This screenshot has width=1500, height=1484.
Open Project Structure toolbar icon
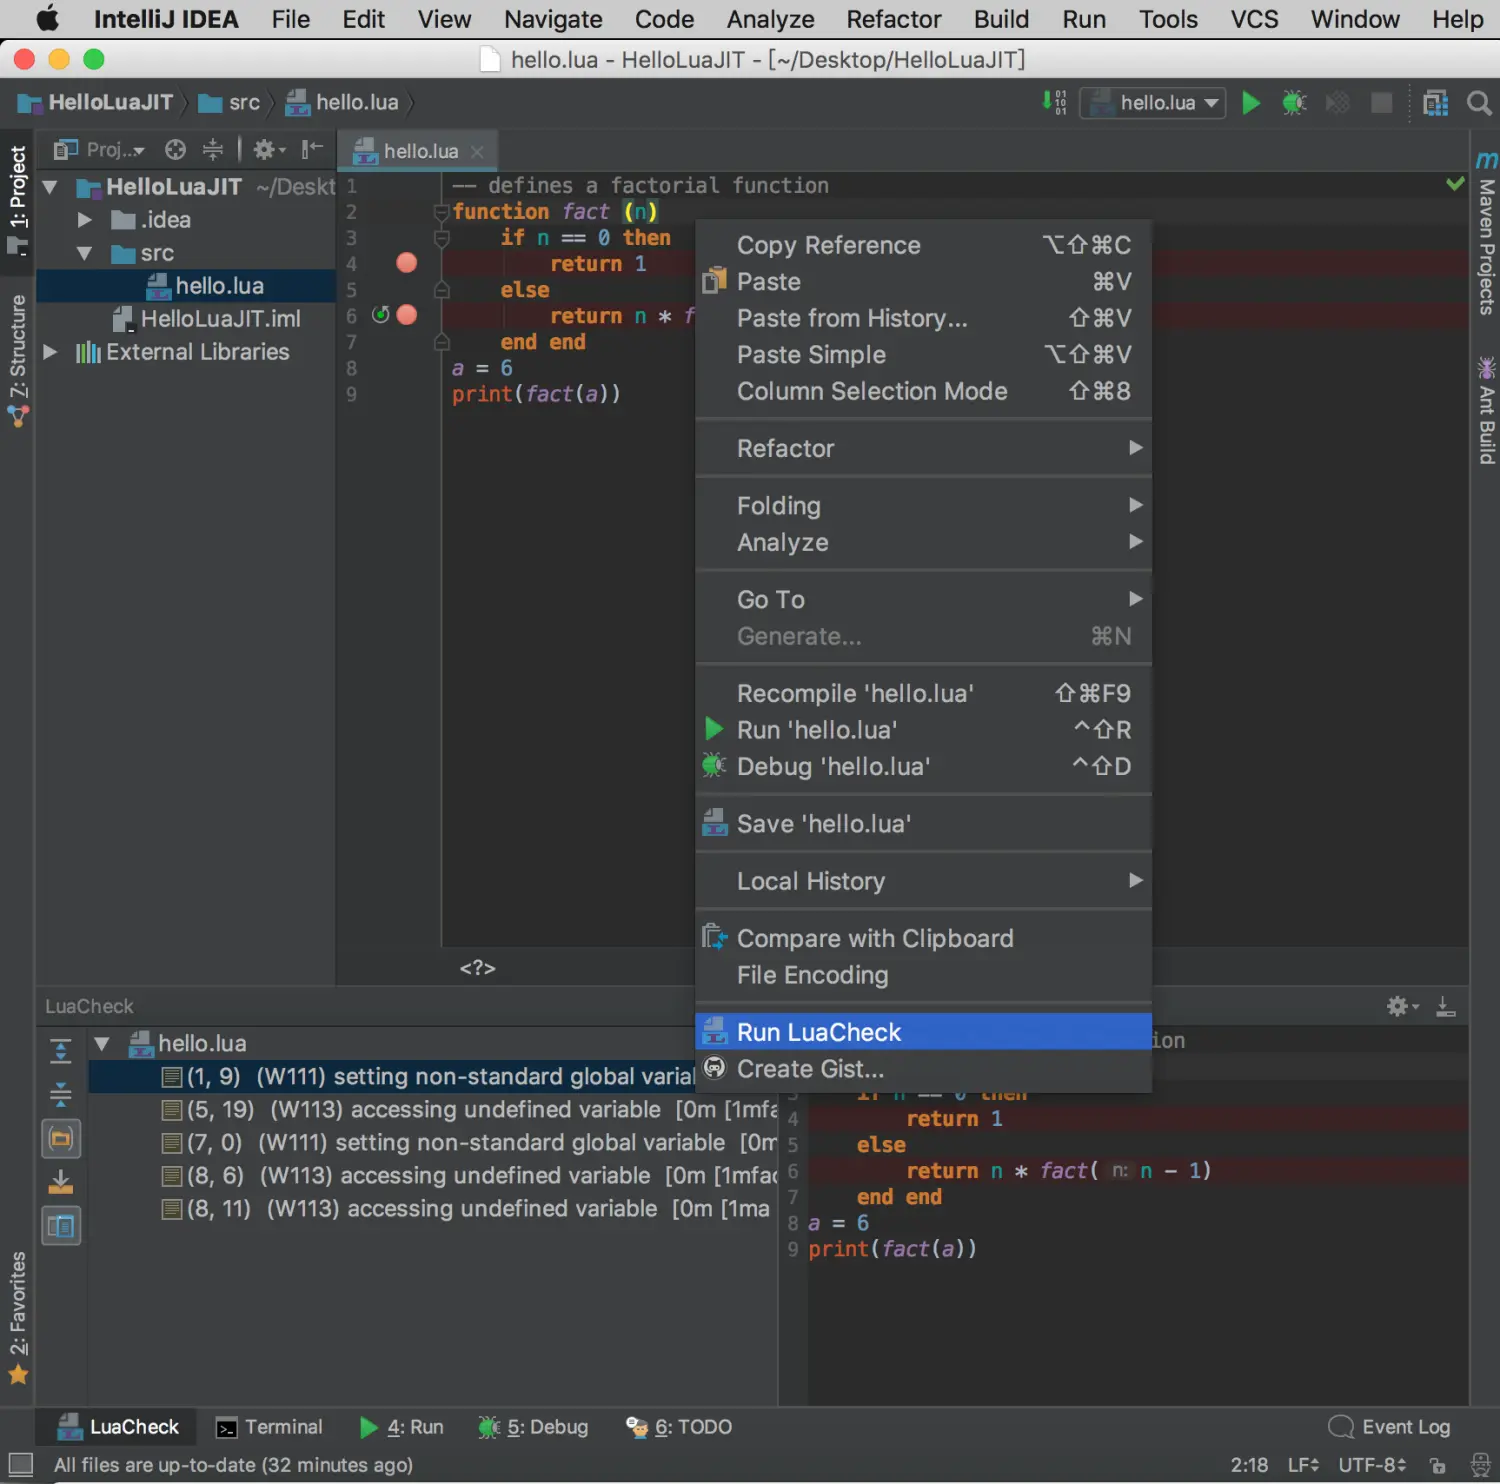pos(1436,103)
